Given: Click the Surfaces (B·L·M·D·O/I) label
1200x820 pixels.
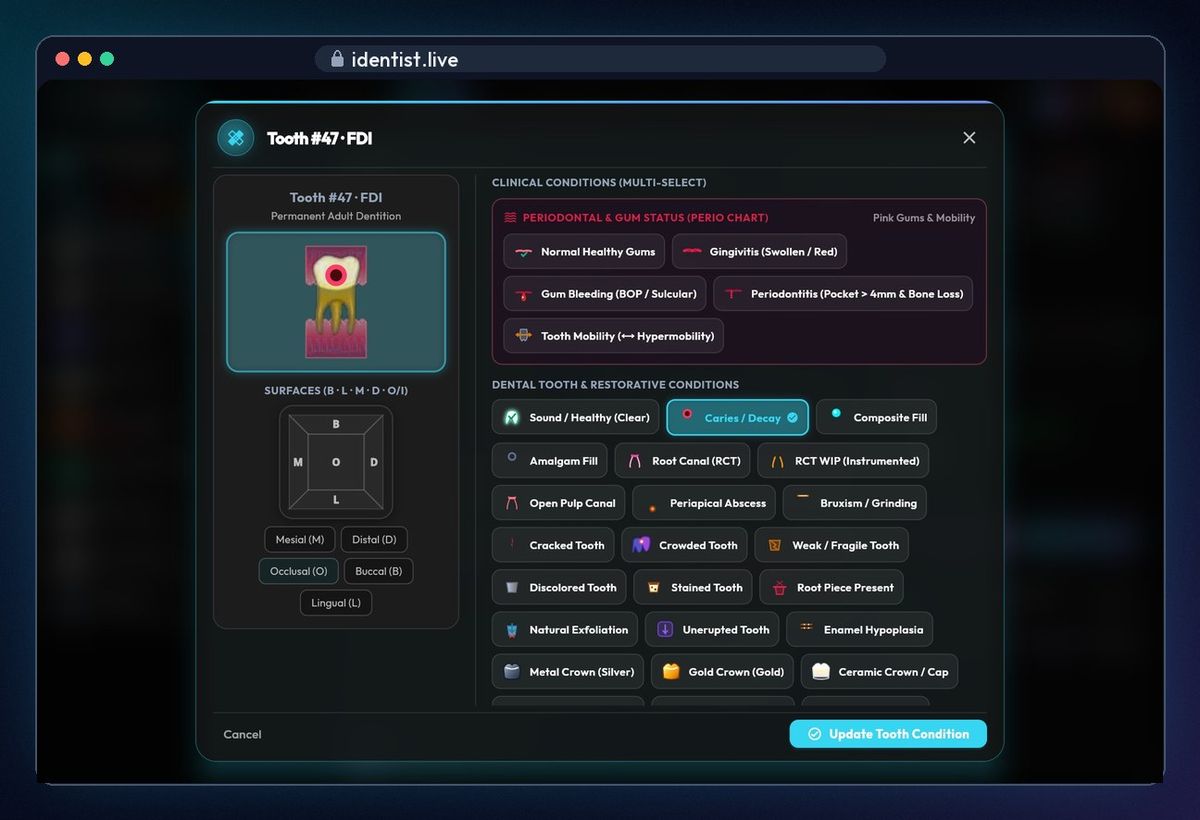Looking at the screenshot, I should click(x=336, y=391).
